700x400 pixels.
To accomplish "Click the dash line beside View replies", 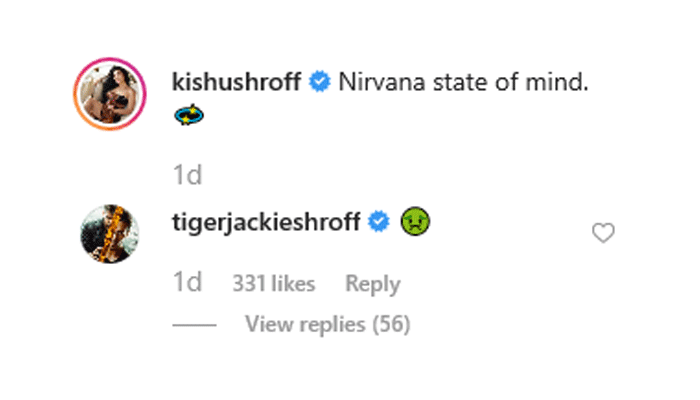I will coord(194,325).
